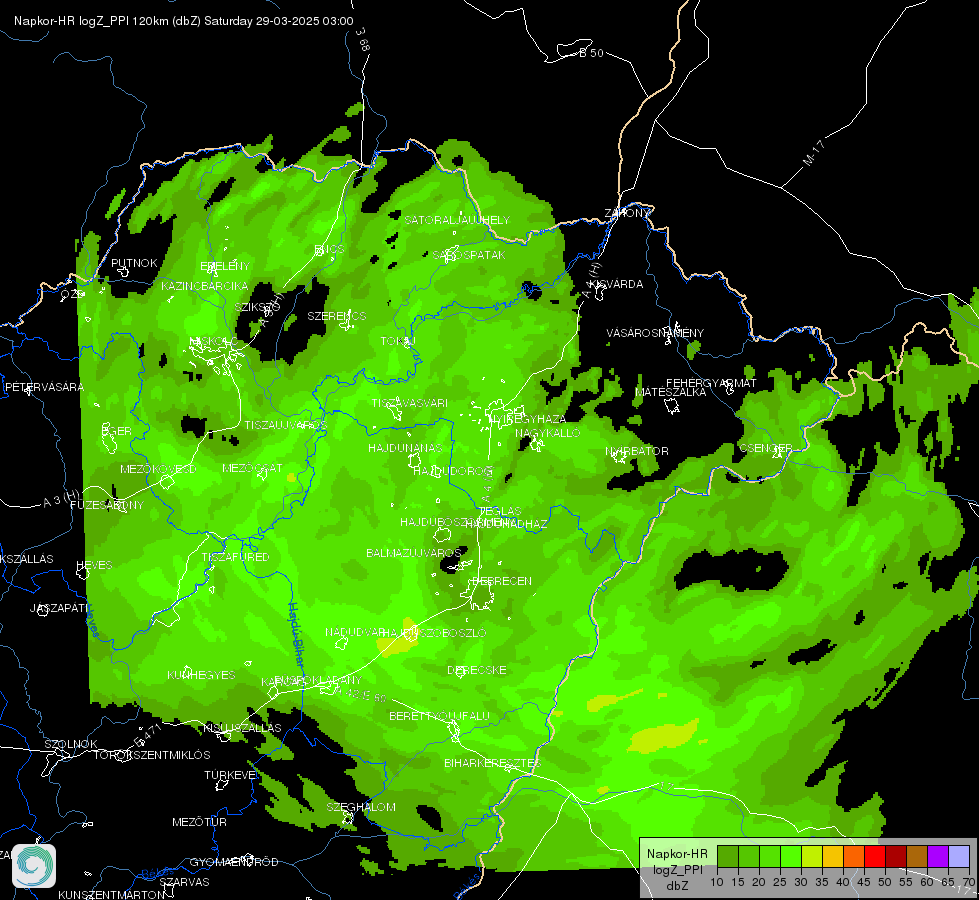Click the MEZOKOVESD city label
979x900 pixels.
(x=158, y=469)
